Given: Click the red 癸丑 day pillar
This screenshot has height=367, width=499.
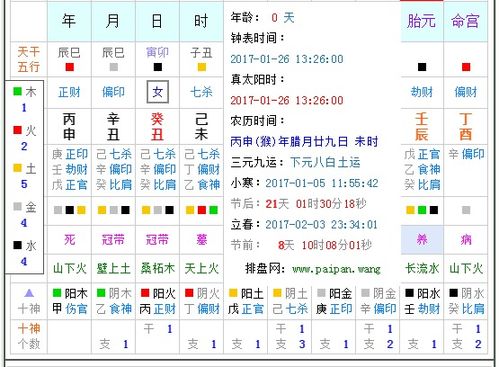Looking at the screenshot, I should pos(157,127).
